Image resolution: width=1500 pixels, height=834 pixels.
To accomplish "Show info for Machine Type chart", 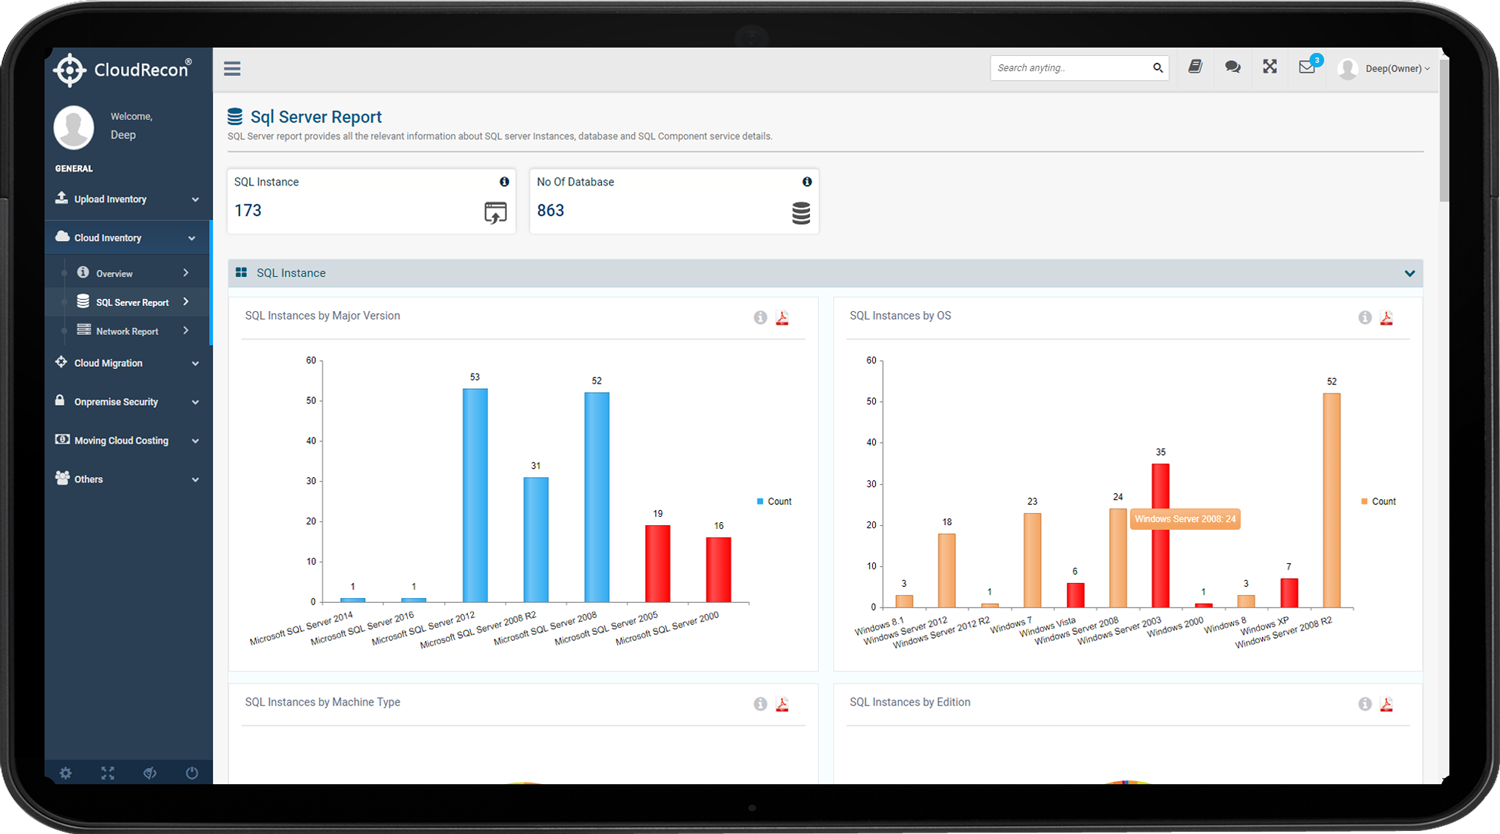I will tap(760, 705).
